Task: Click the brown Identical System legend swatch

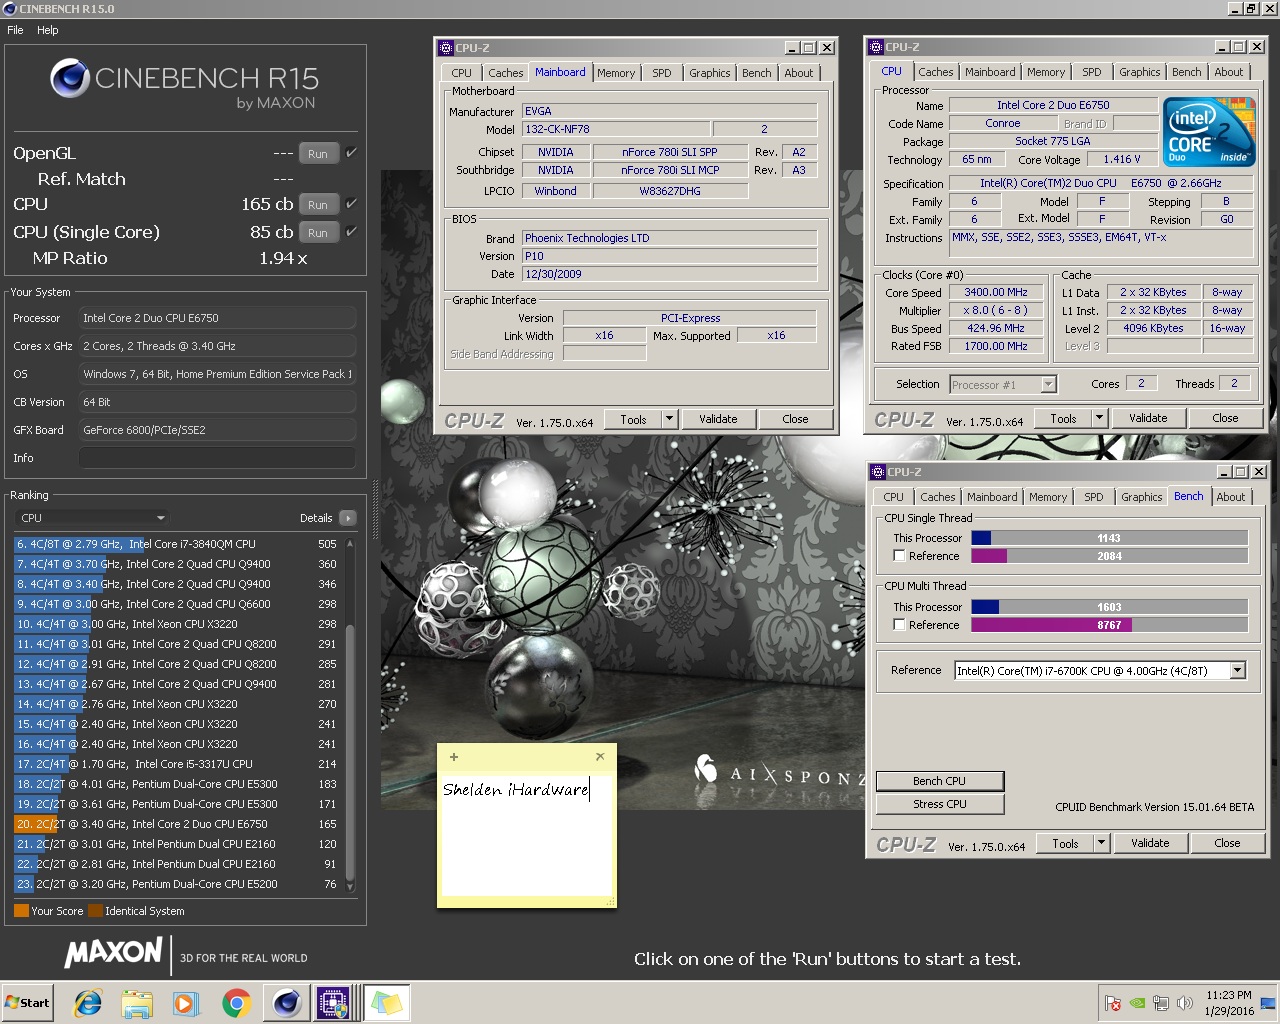Action: 95,911
